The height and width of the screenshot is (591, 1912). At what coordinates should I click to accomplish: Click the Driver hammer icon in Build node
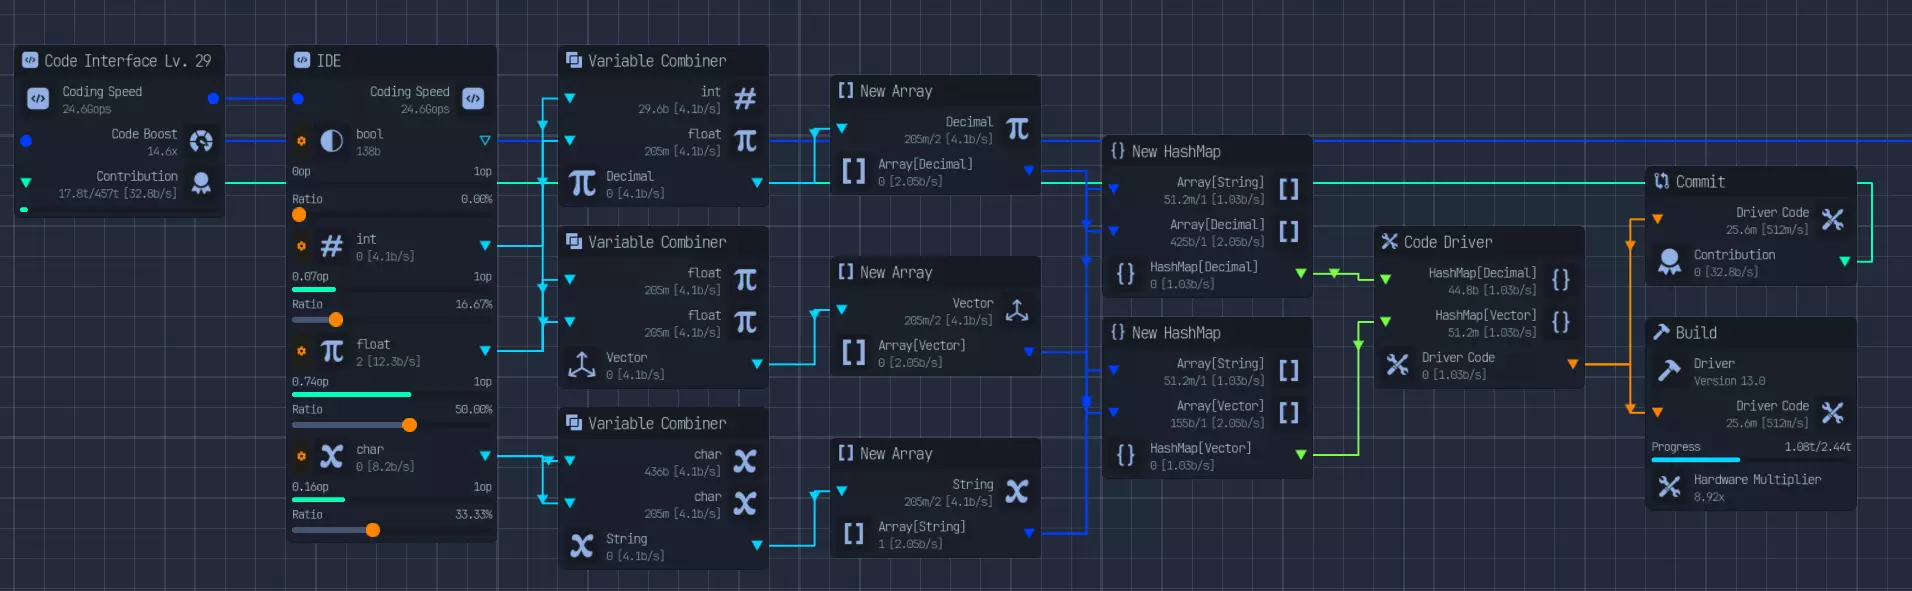point(1670,370)
